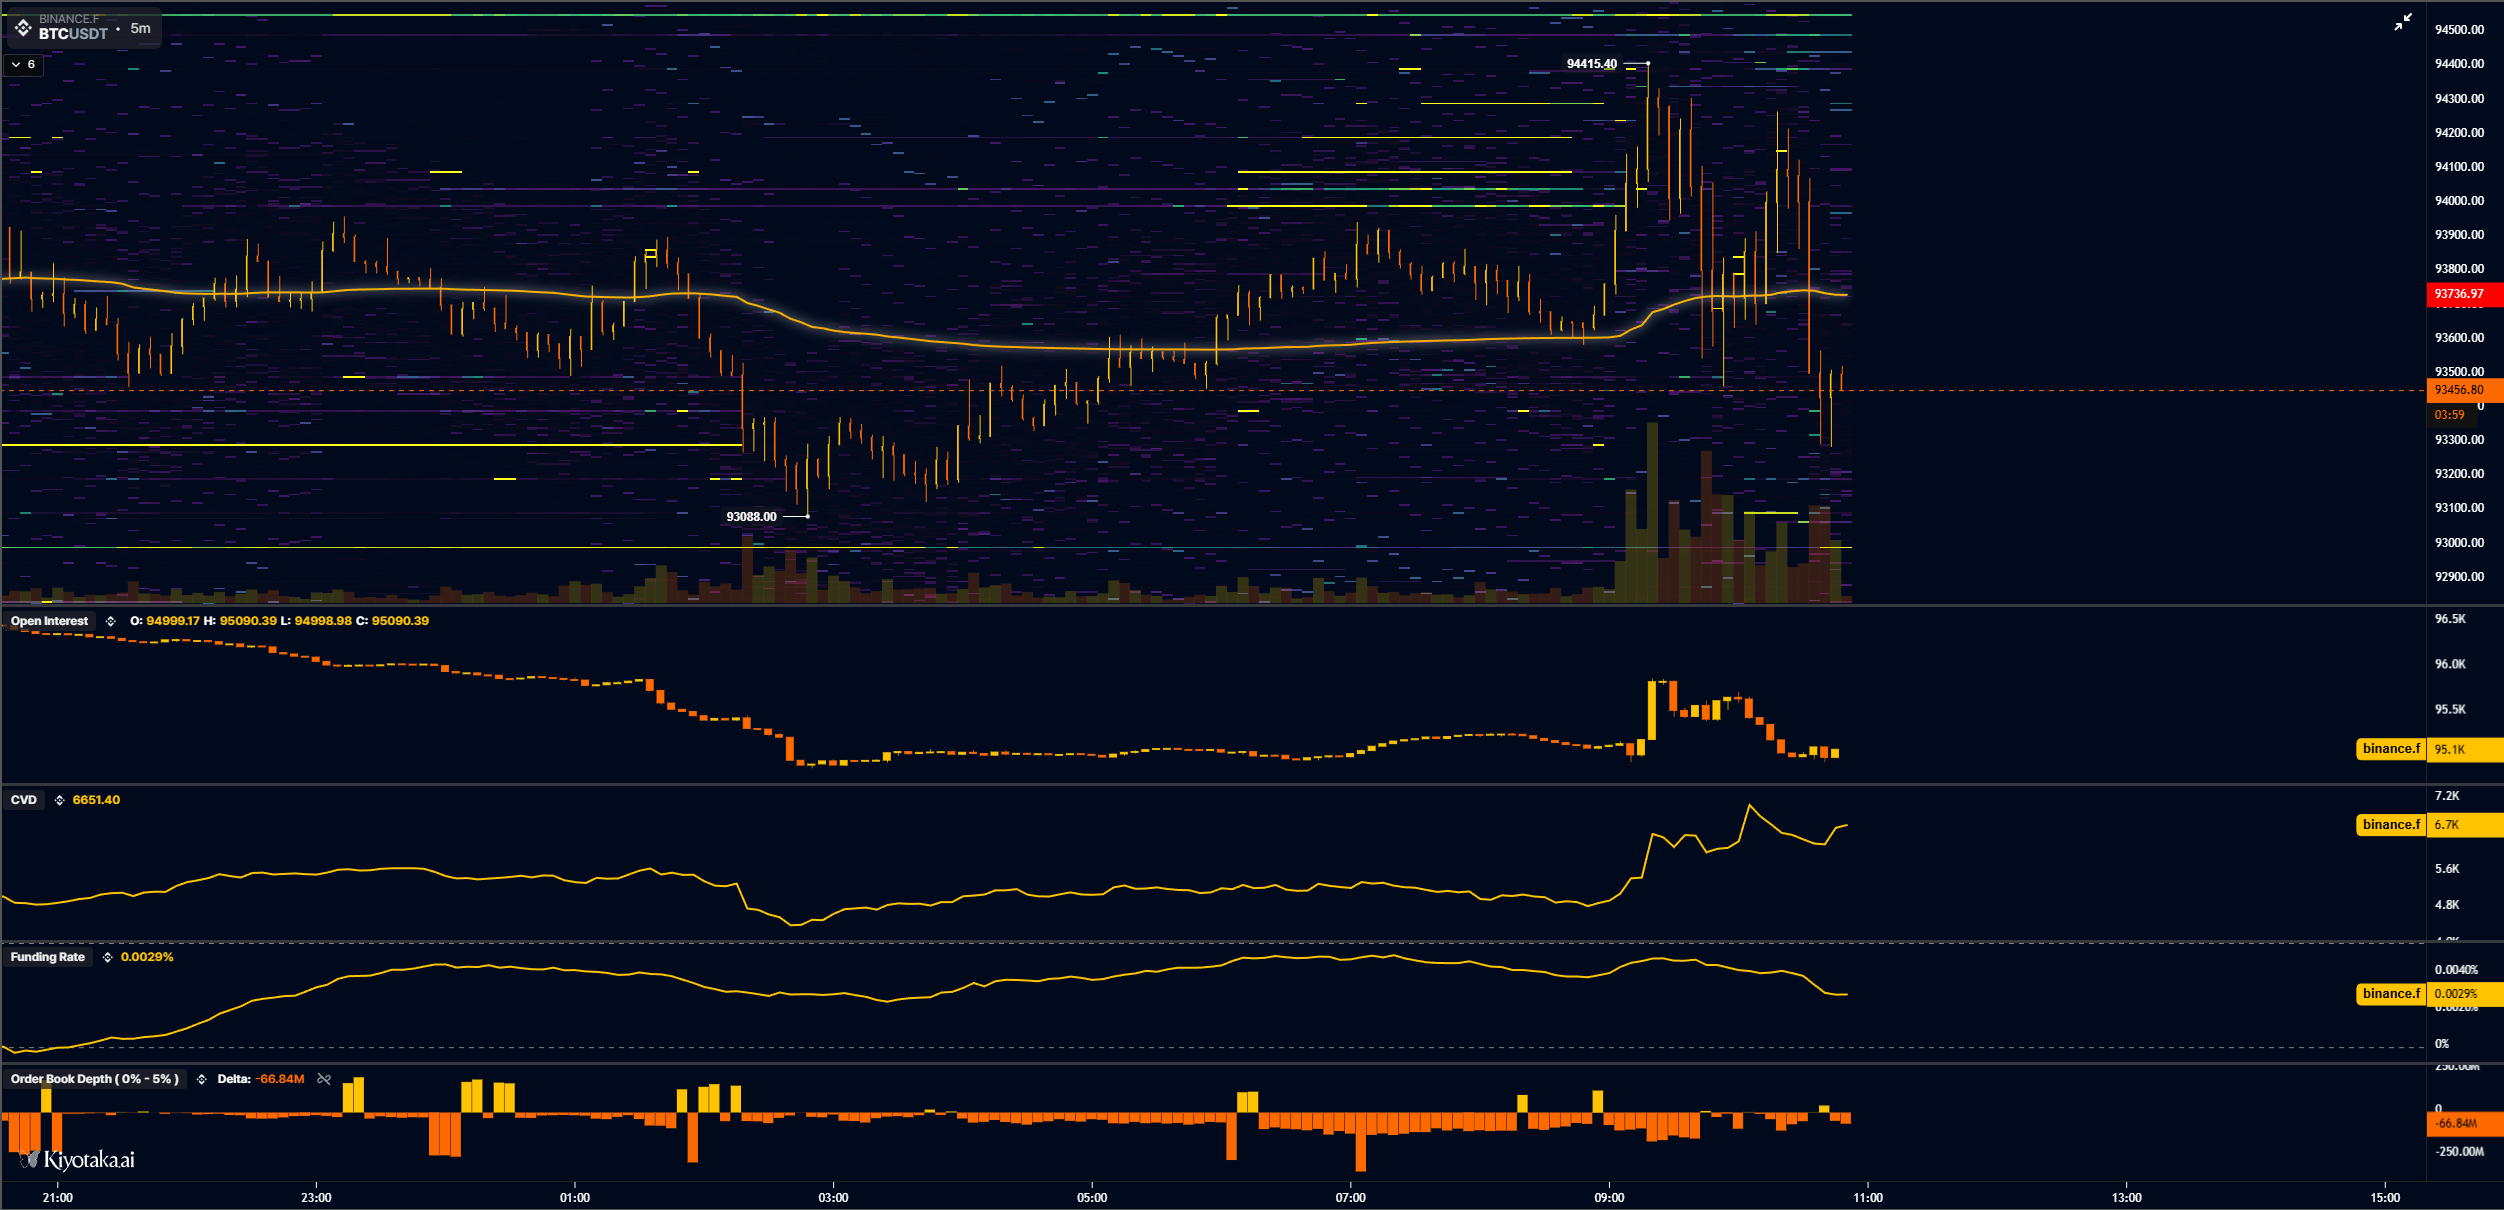Click the exchange icon beside Open Interest OHLC values
Viewport: 2504px width, 1210px height.
110,620
